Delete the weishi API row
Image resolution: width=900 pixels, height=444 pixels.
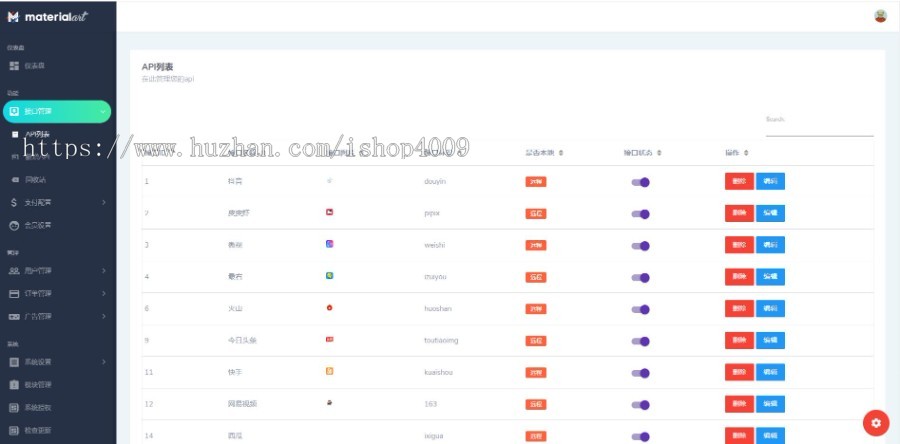pos(739,245)
